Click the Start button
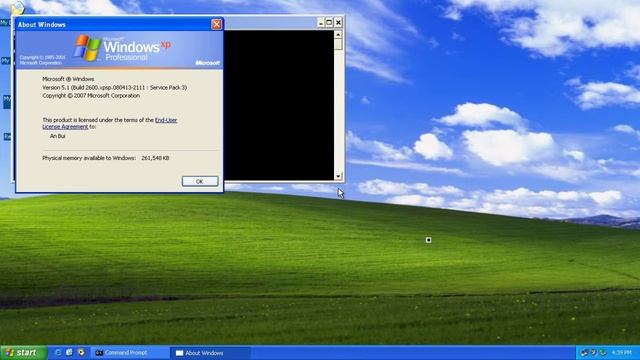 (x=23, y=353)
